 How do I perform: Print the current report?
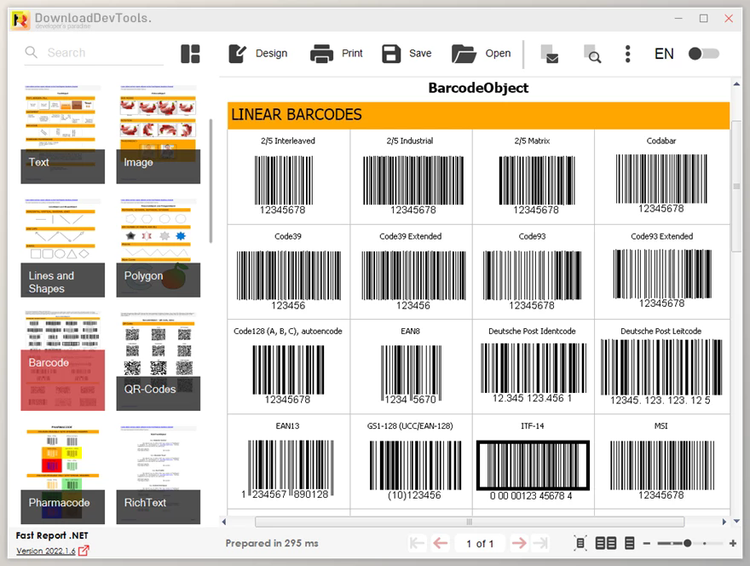(x=336, y=54)
